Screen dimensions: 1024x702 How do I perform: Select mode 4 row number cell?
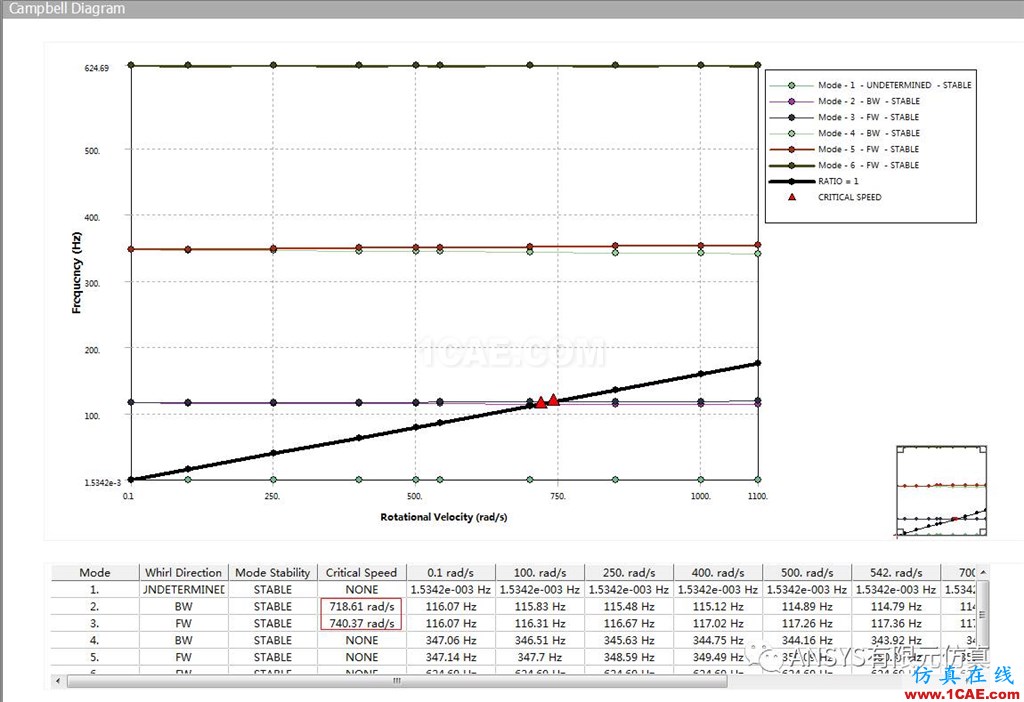(x=95, y=640)
